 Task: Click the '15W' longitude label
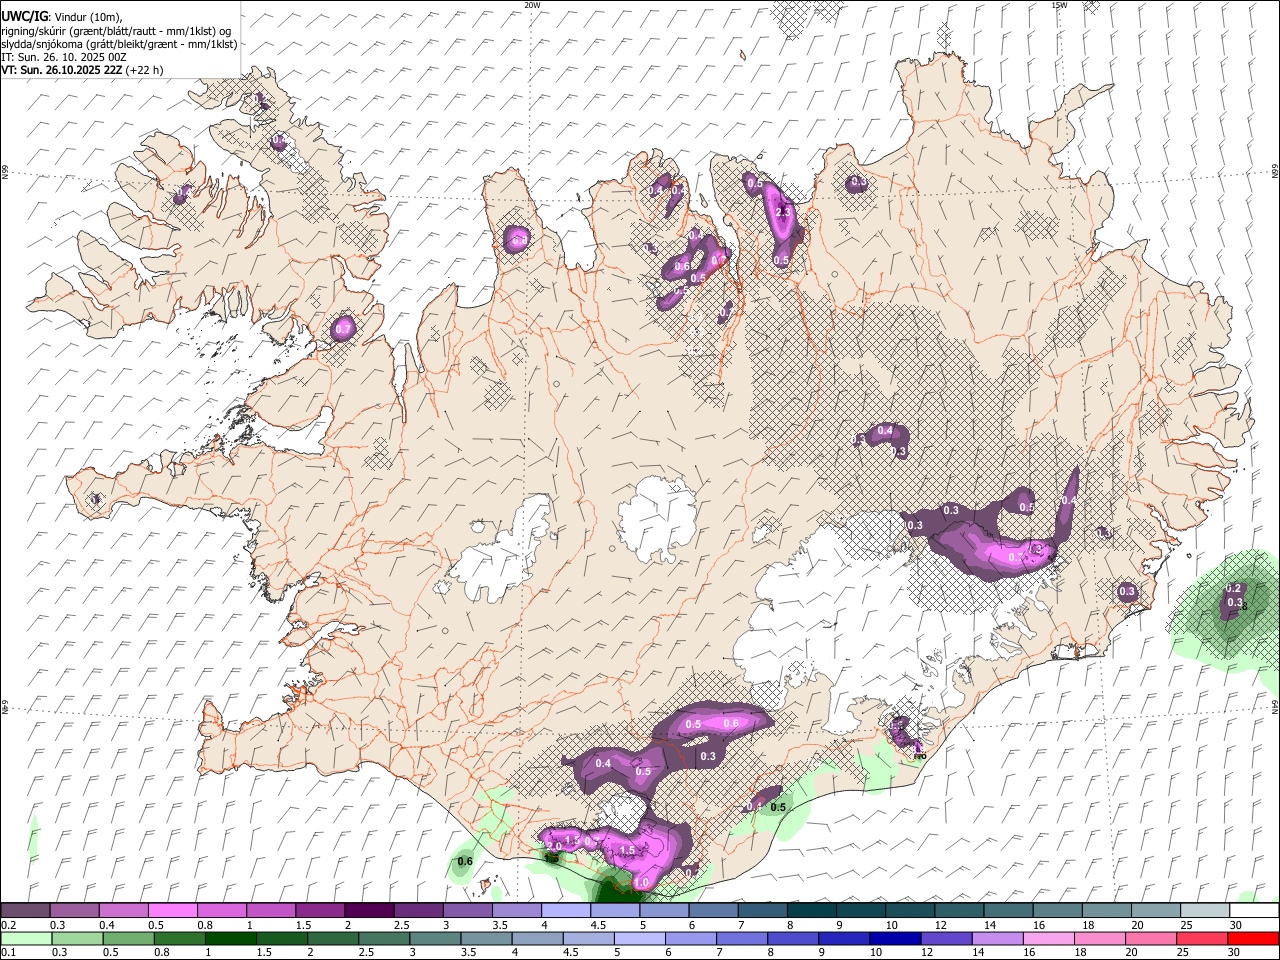pos(1059,5)
